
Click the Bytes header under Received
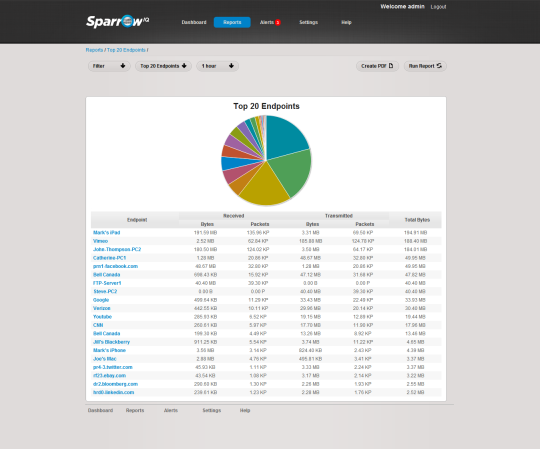207,224
